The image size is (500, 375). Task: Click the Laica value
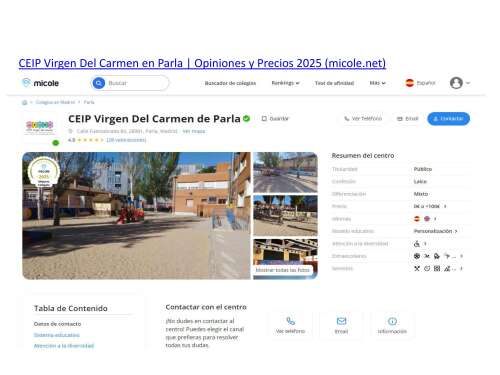point(420,182)
